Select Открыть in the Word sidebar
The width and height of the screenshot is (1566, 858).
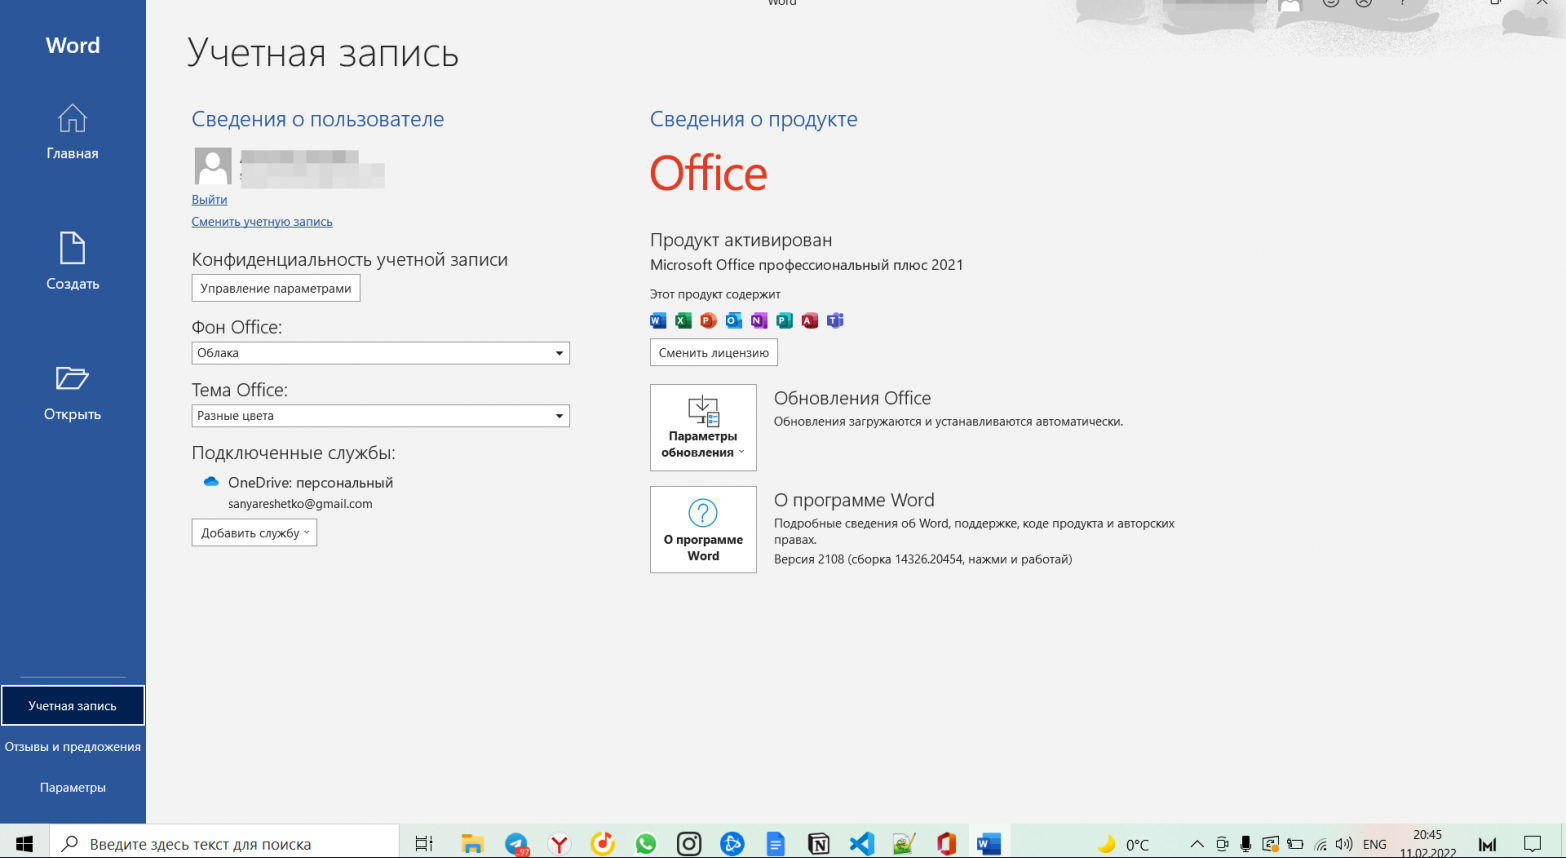coord(72,392)
